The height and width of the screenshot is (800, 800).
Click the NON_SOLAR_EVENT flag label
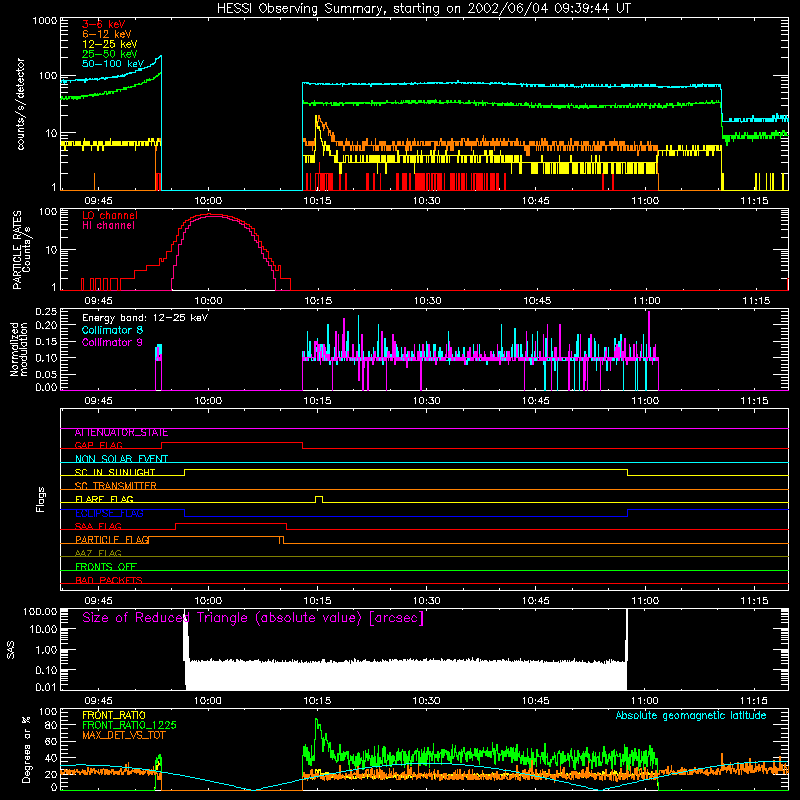[x=121, y=459]
